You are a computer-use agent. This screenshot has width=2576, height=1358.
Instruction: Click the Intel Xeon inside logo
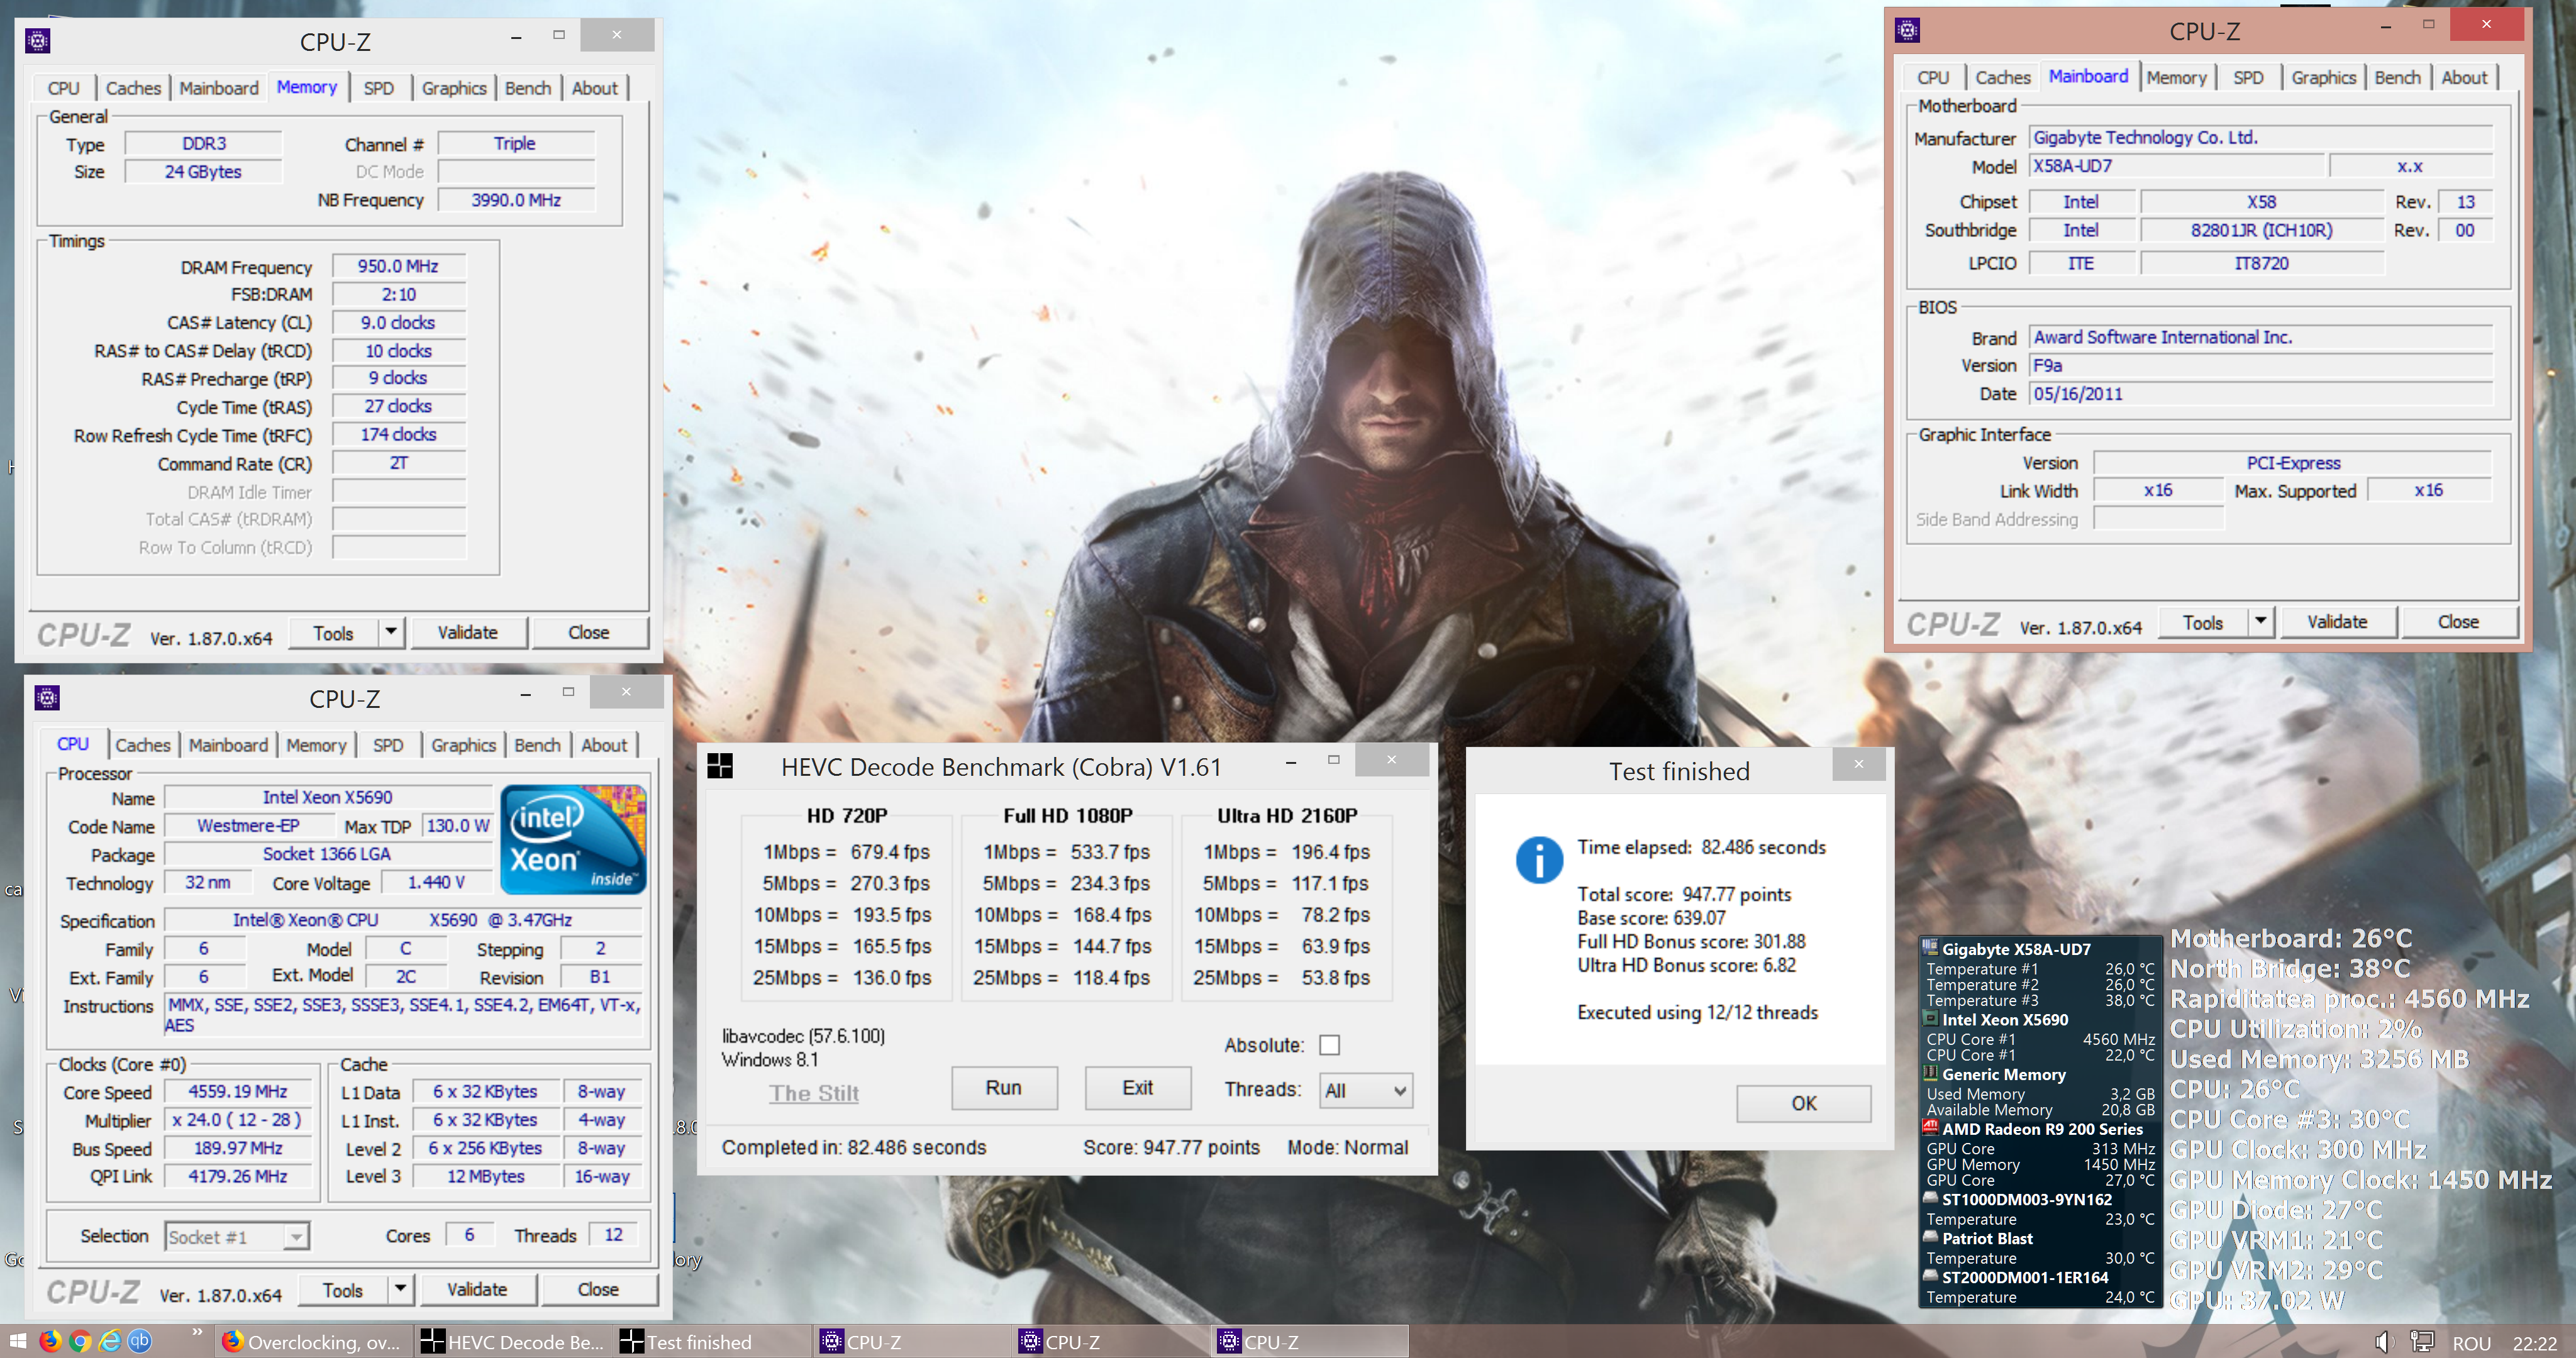click(573, 840)
